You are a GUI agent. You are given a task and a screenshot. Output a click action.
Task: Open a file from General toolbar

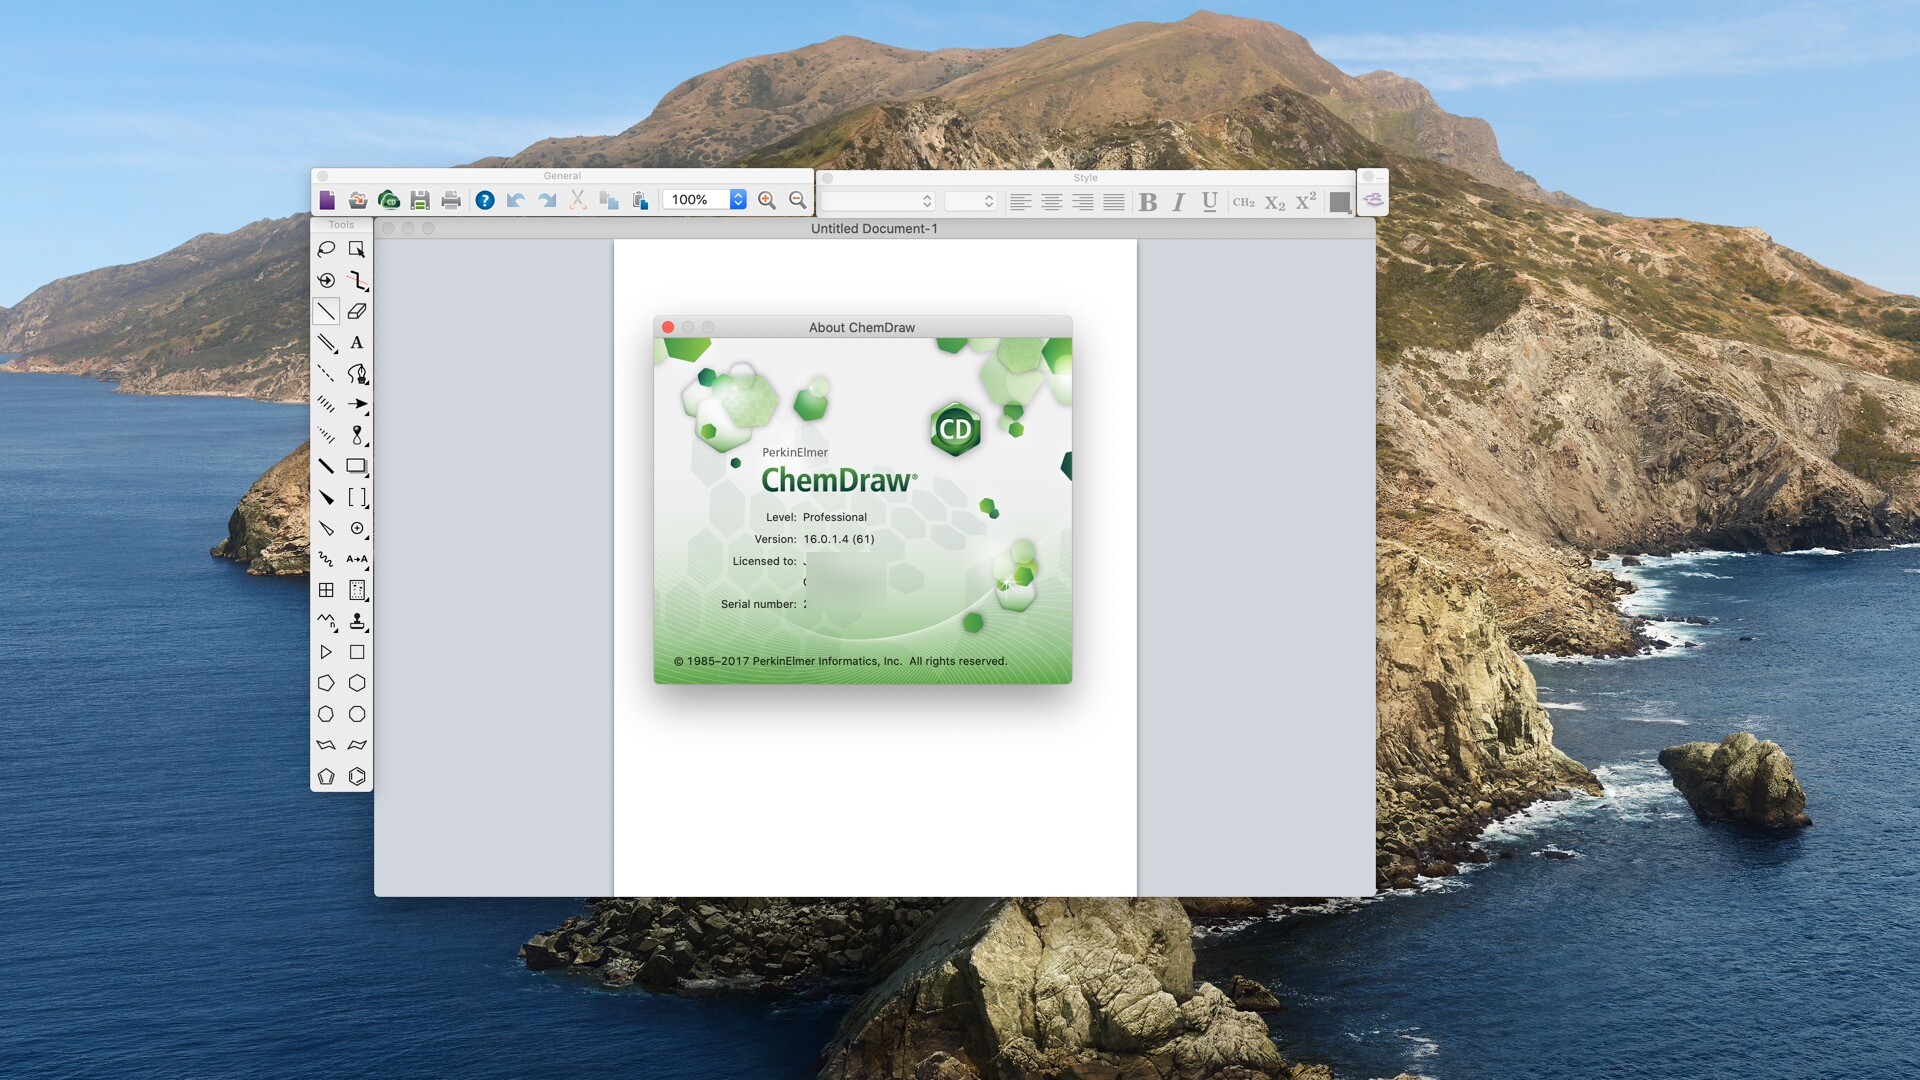[x=358, y=200]
